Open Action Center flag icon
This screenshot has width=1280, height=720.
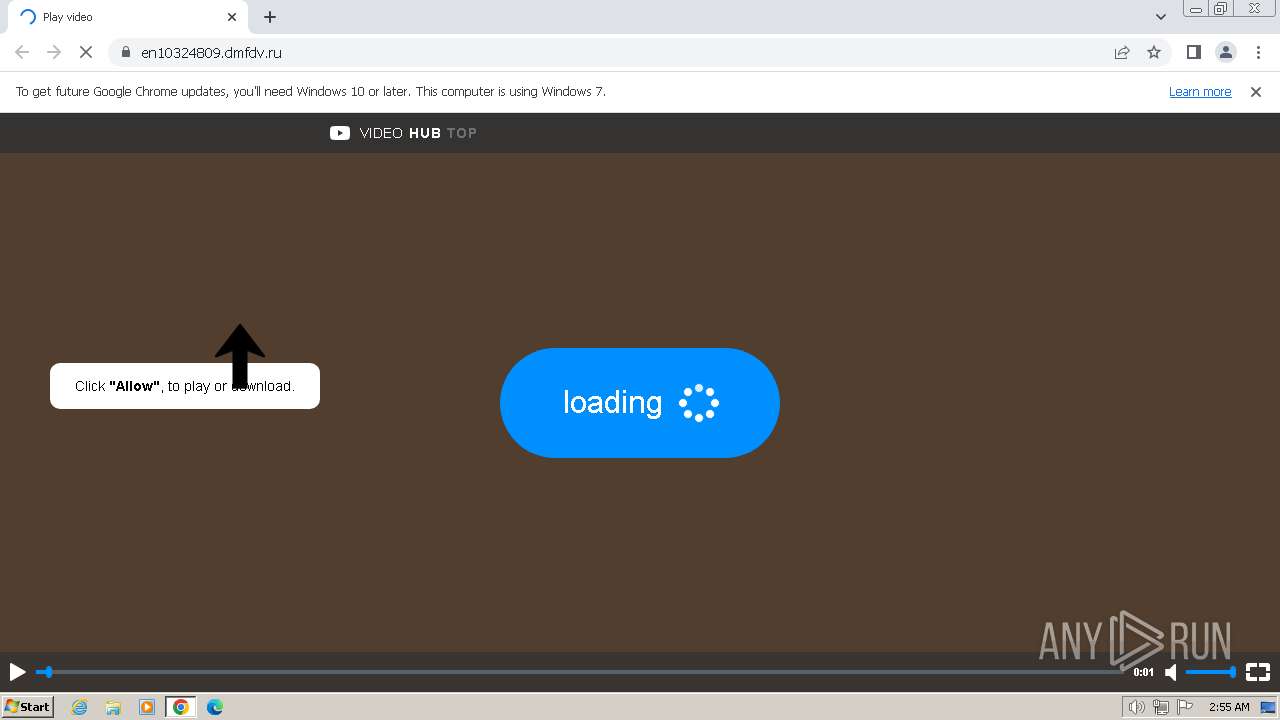pyautogui.click(x=1185, y=707)
